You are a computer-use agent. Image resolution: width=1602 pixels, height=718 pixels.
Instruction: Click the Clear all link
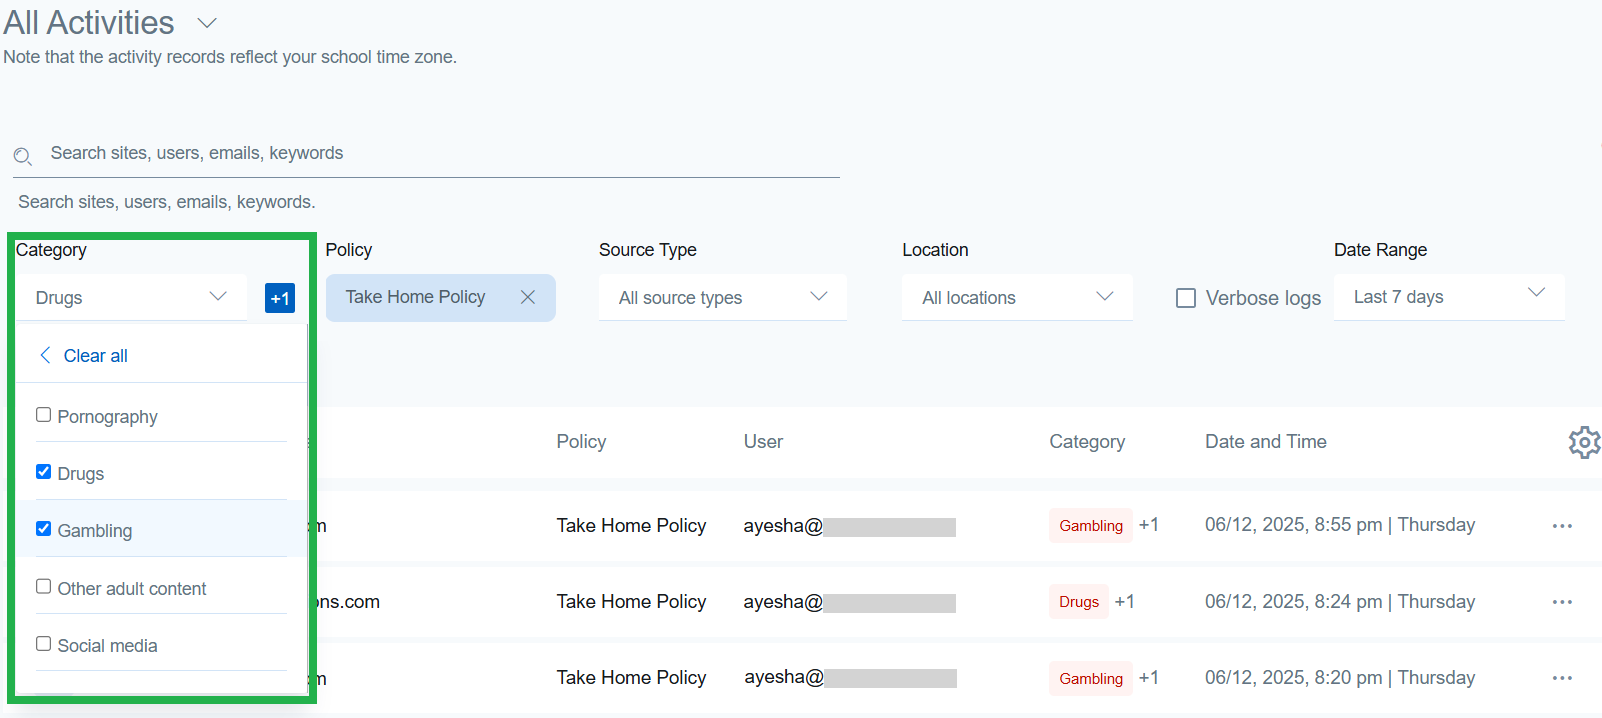click(x=96, y=356)
